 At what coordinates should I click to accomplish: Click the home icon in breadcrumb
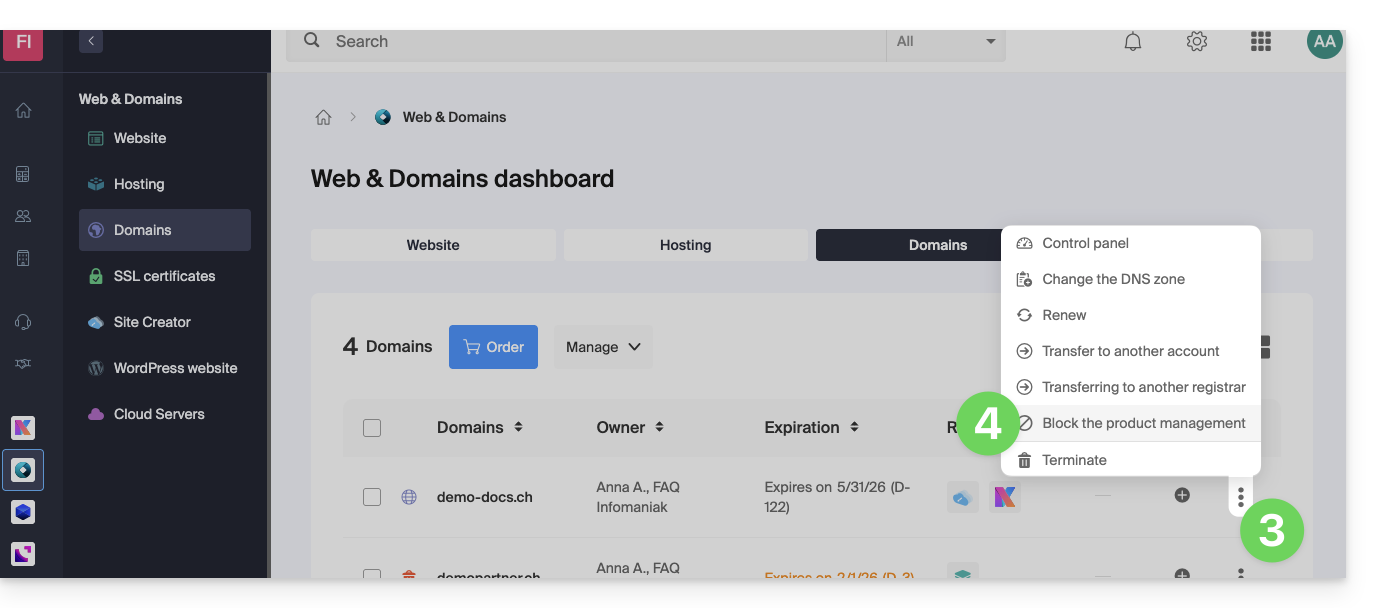coord(323,117)
